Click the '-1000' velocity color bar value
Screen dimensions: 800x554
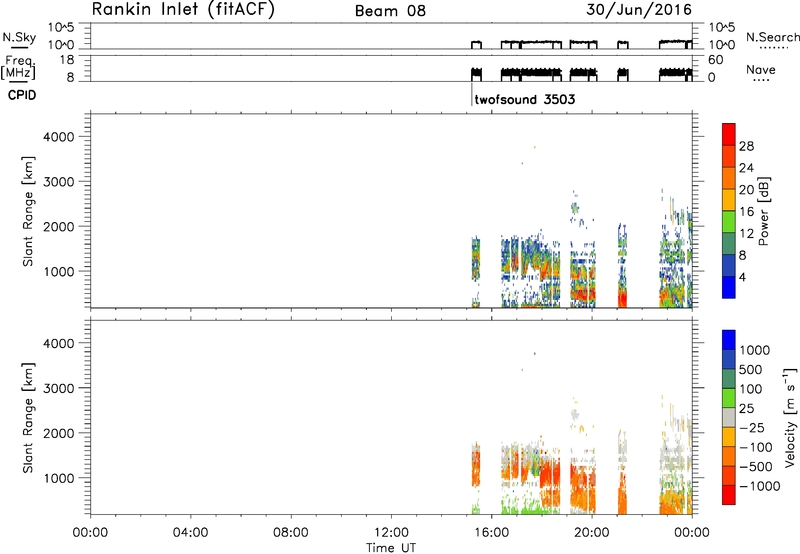coord(760,486)
